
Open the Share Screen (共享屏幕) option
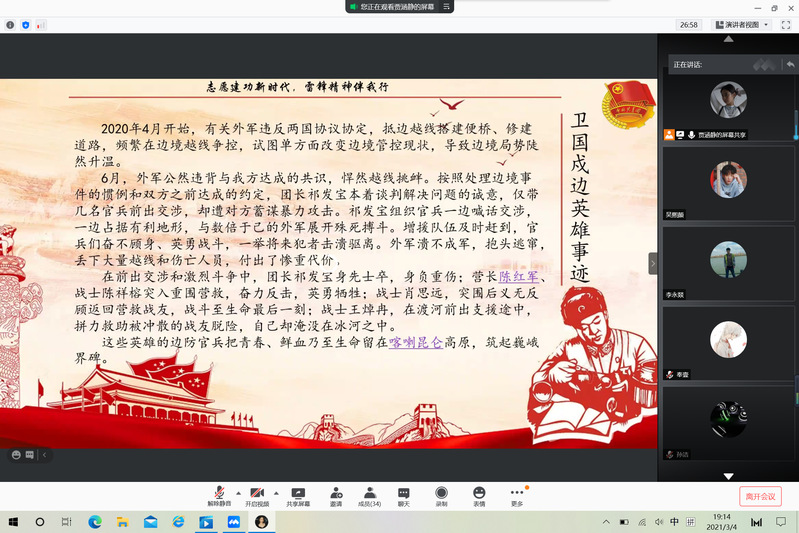click(x=297, y=494)
